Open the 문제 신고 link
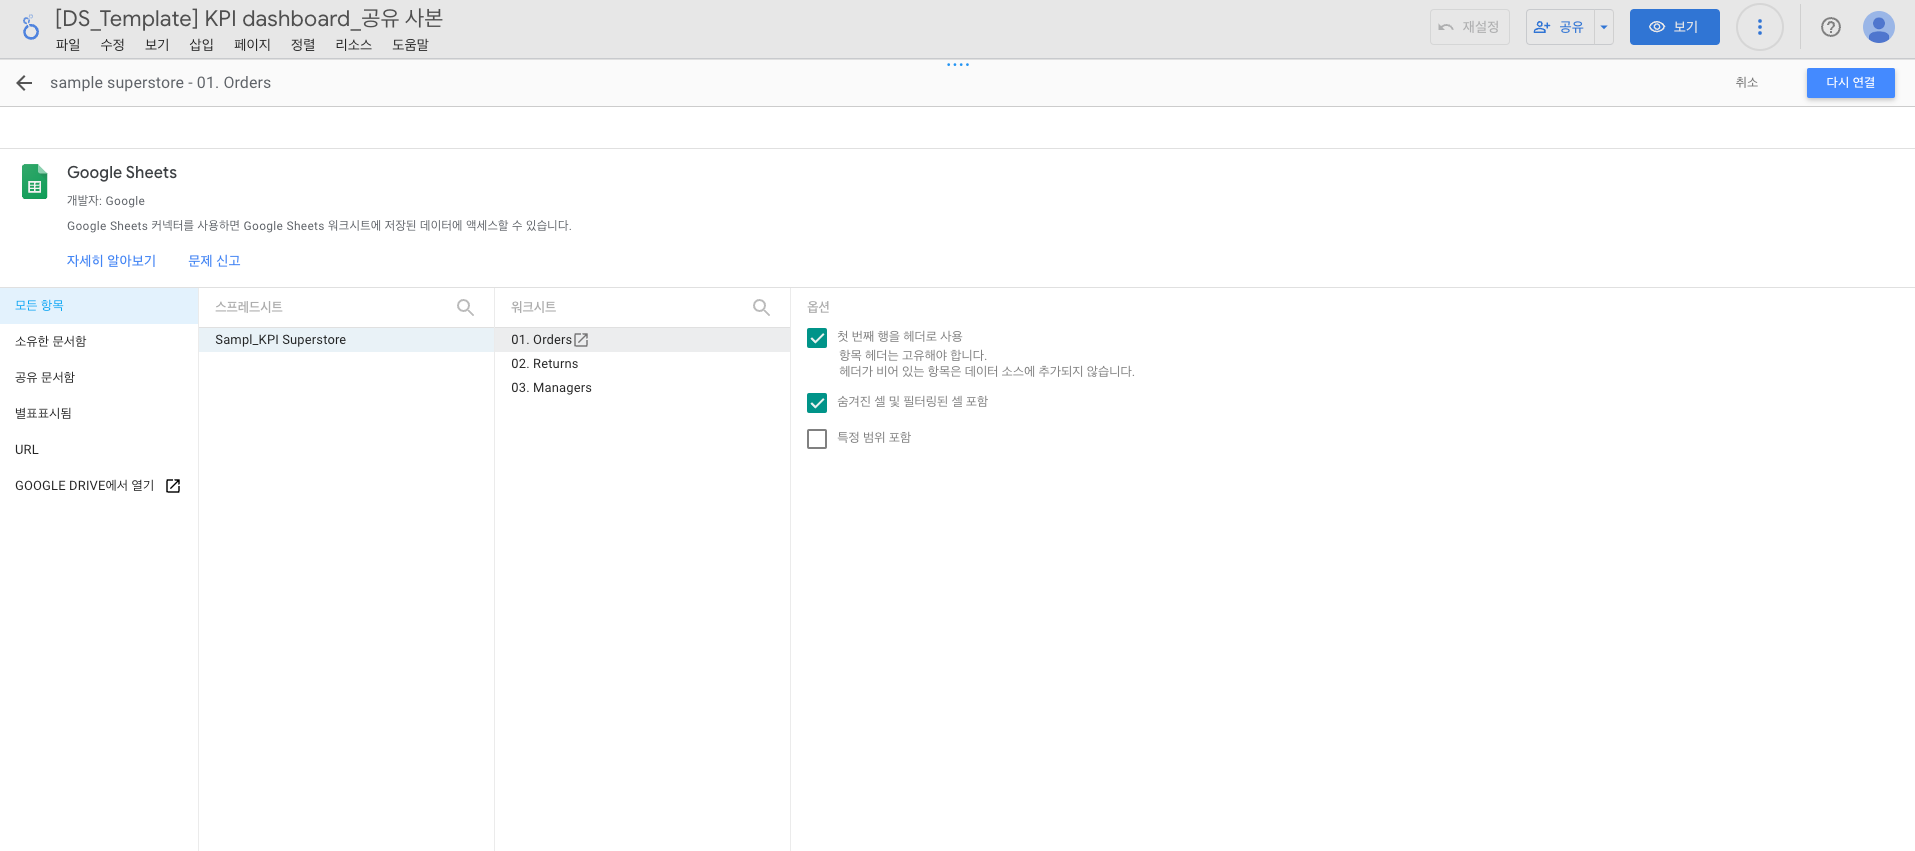Viewport: 1915px width, 851px height. (x=214, y=261)
